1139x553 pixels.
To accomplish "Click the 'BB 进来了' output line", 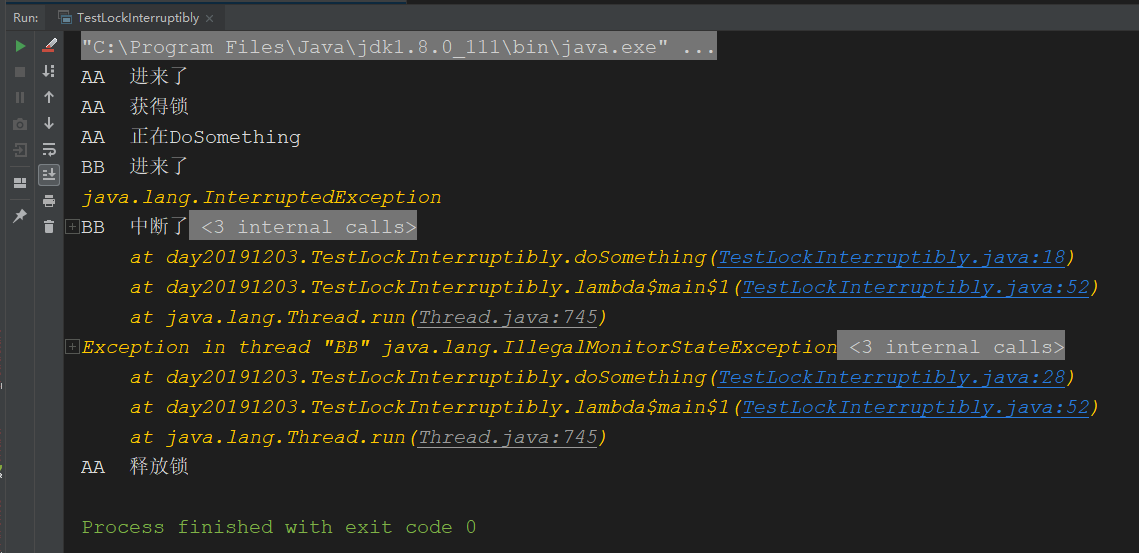I will 135,167.
